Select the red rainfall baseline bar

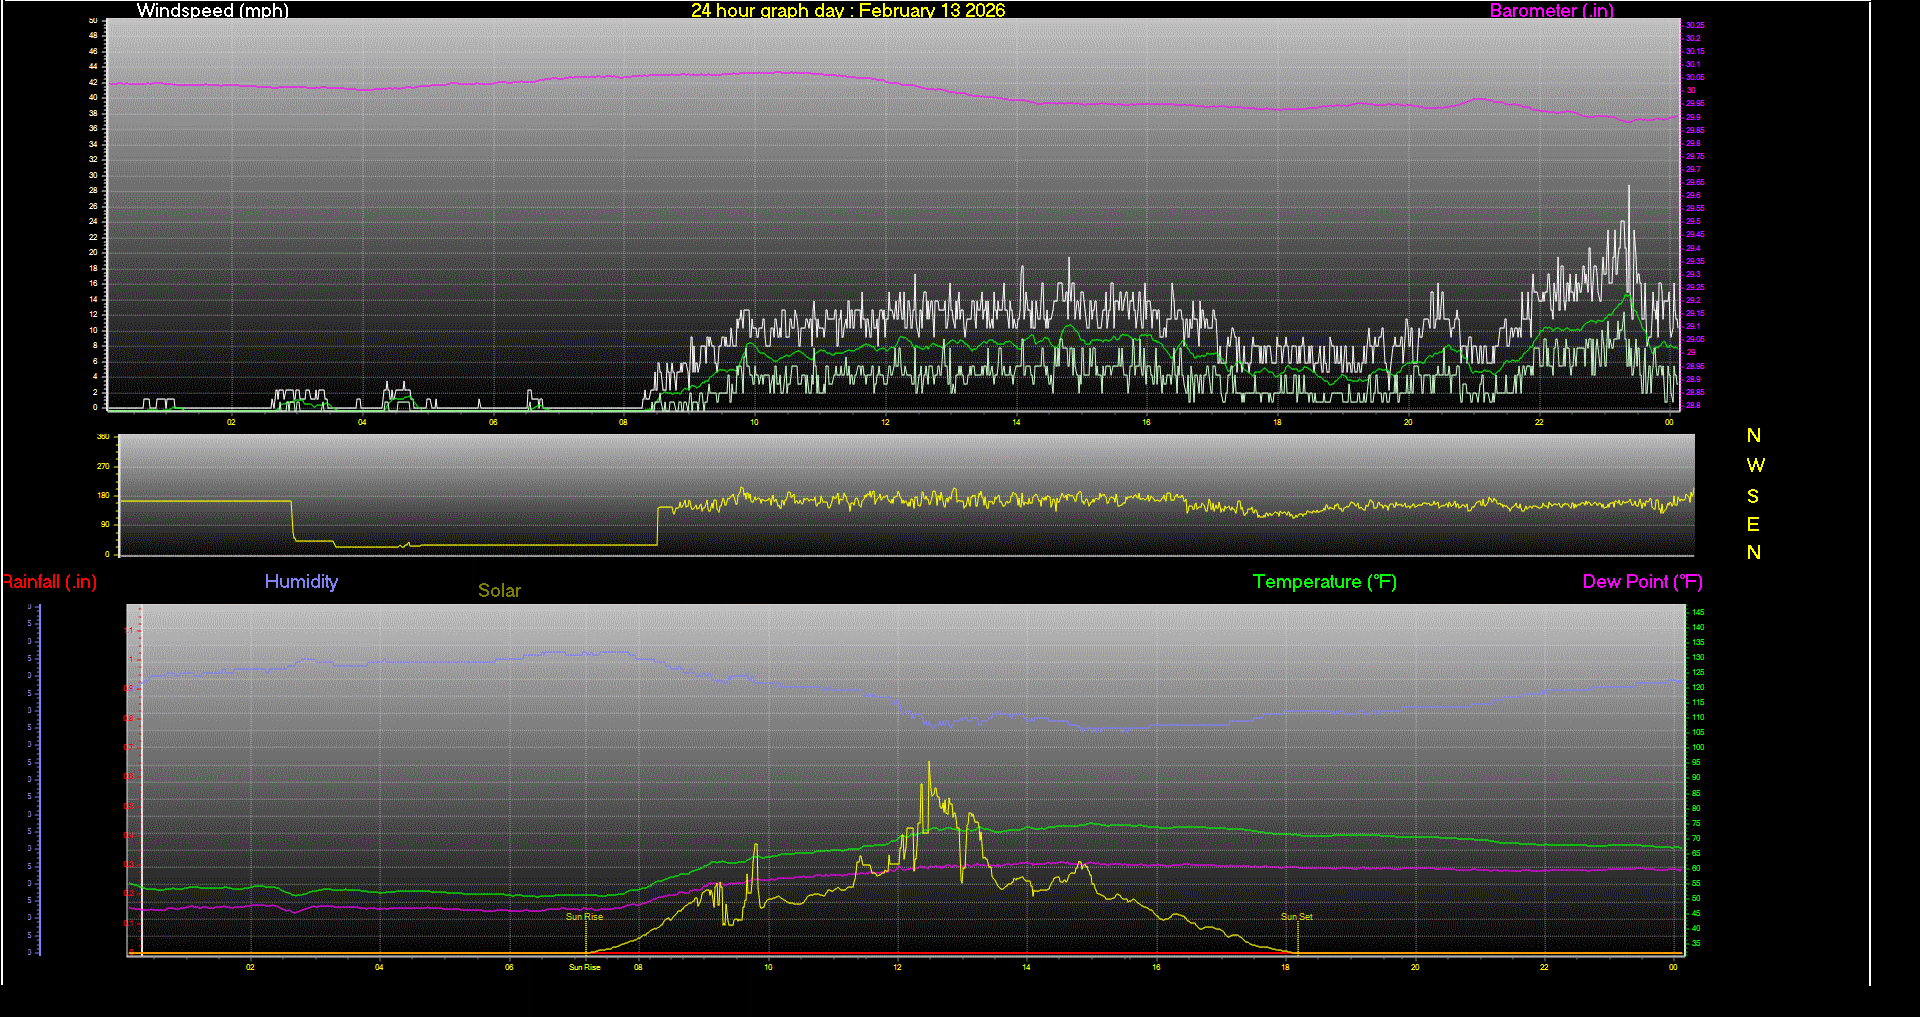click(x=900, y=953)
